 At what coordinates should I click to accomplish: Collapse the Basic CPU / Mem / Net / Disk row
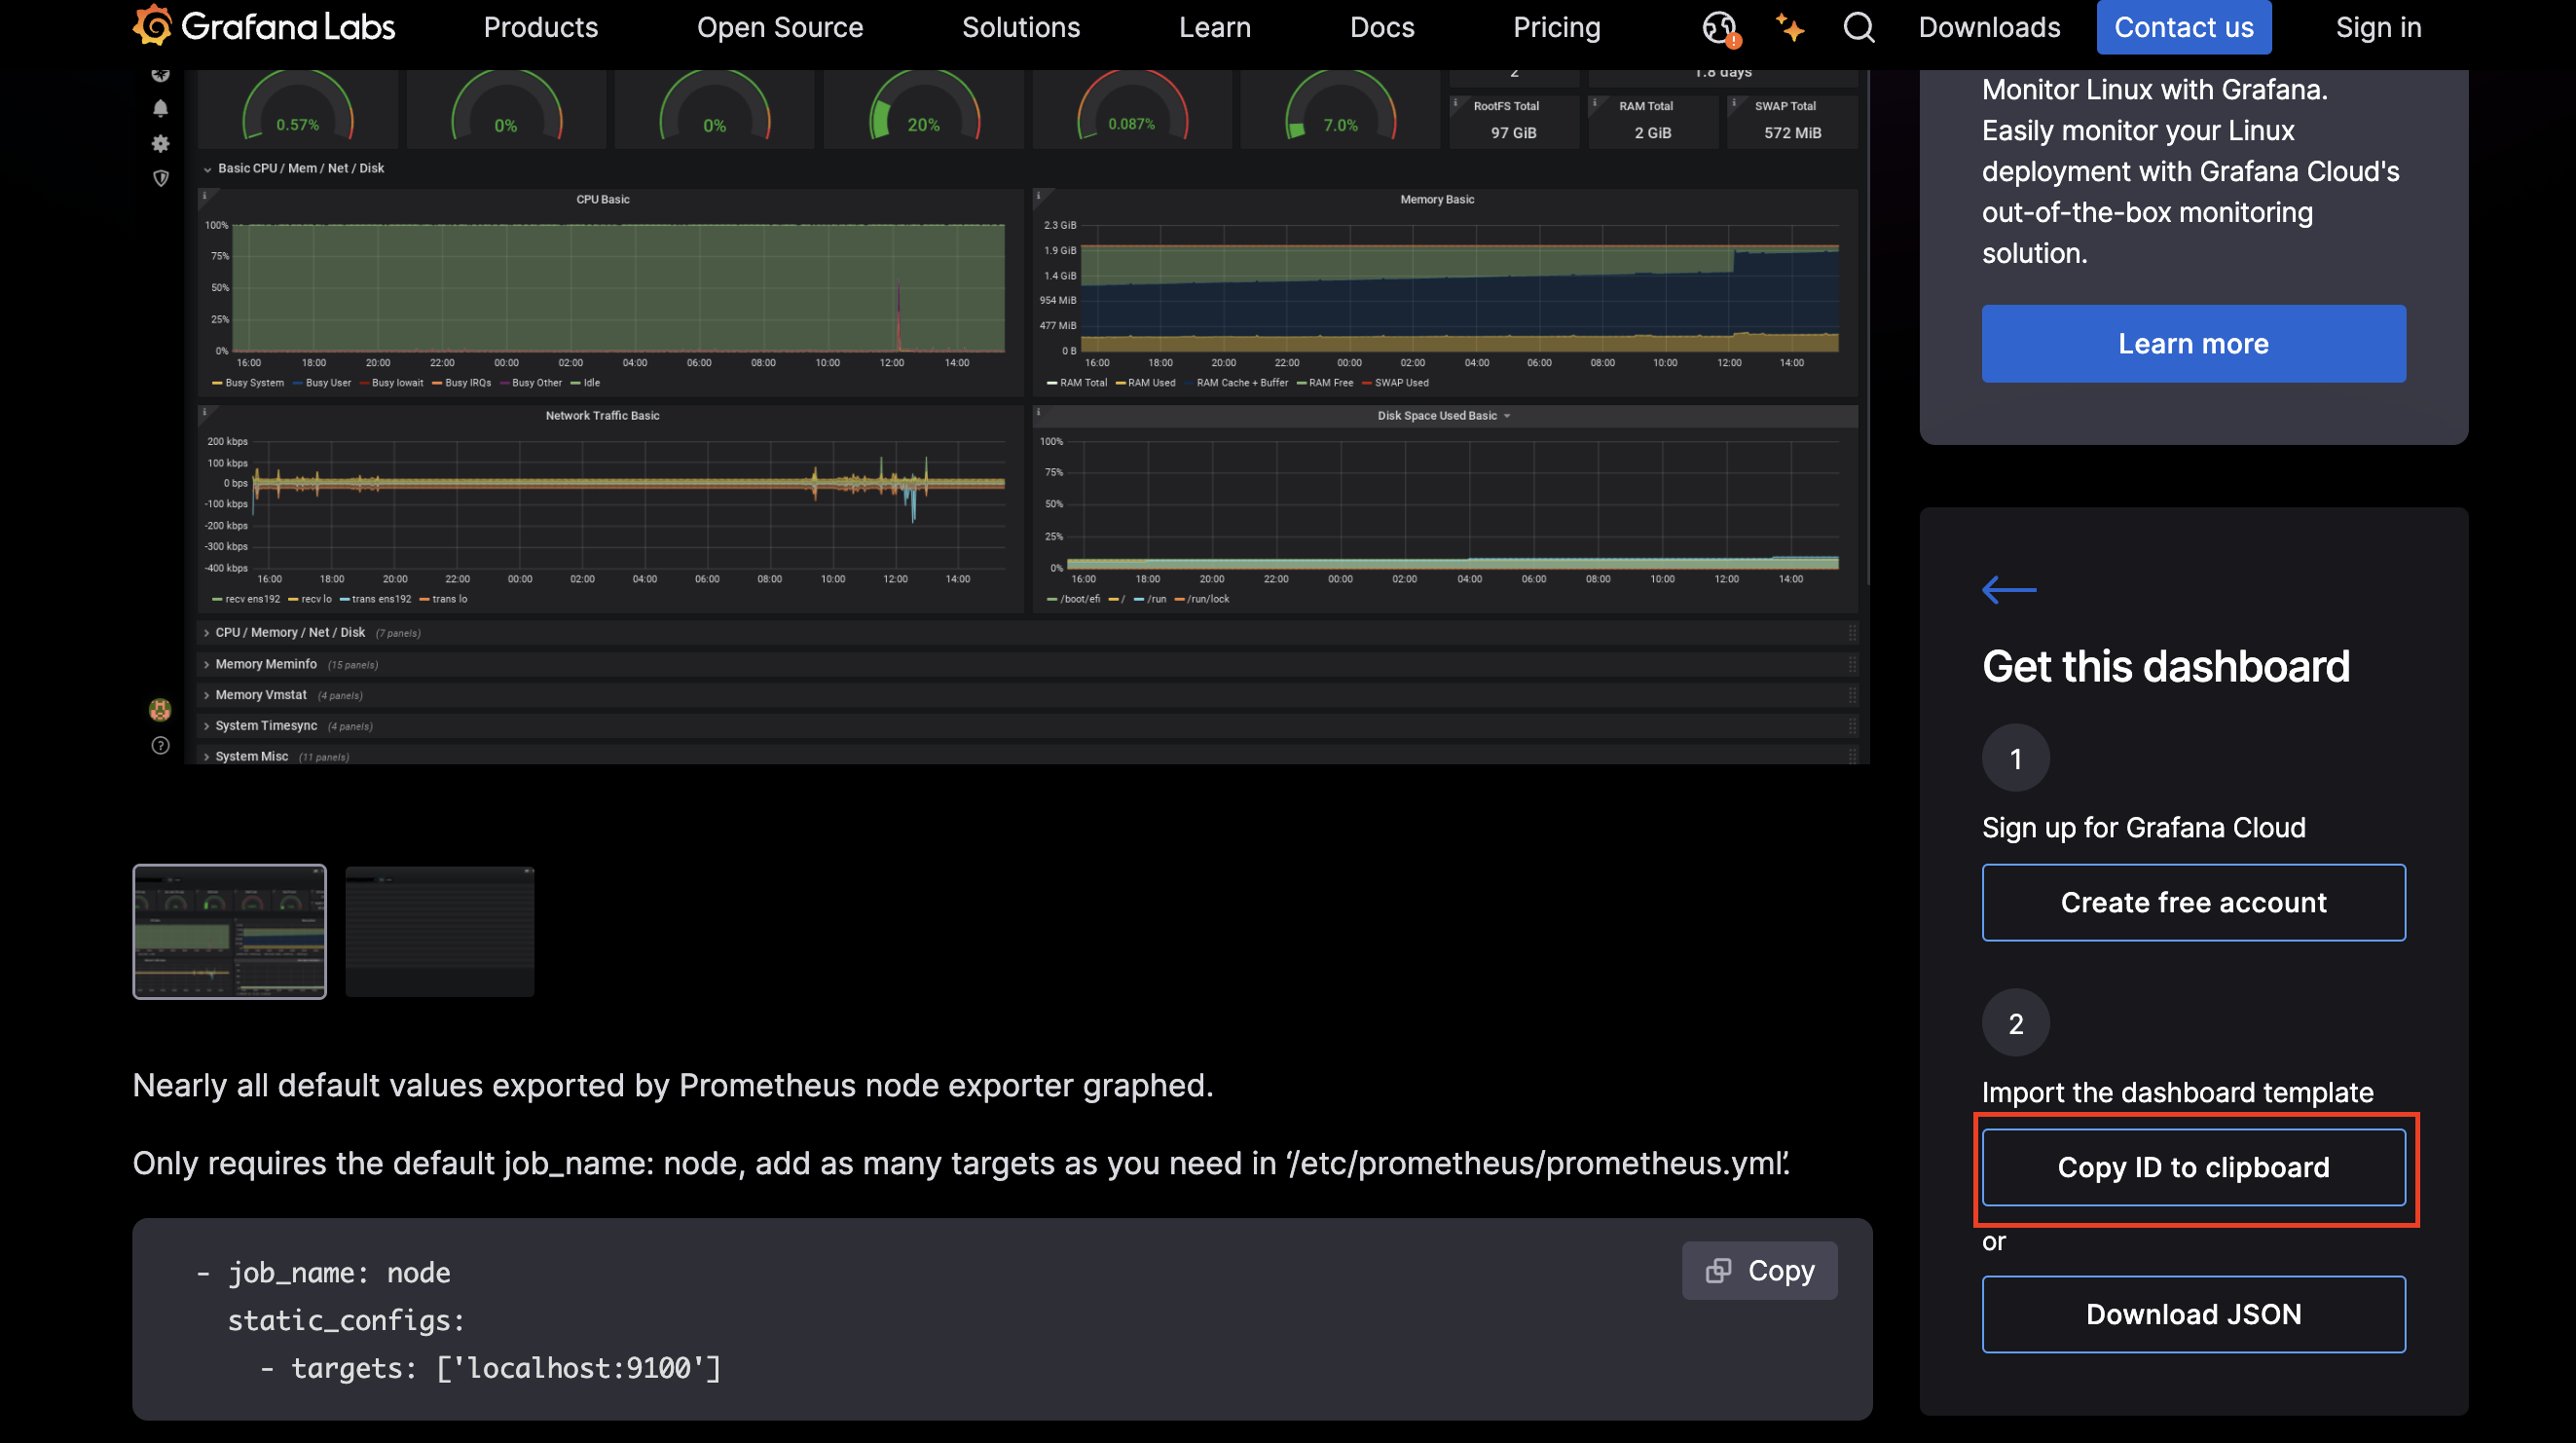(x=207, y=169)
